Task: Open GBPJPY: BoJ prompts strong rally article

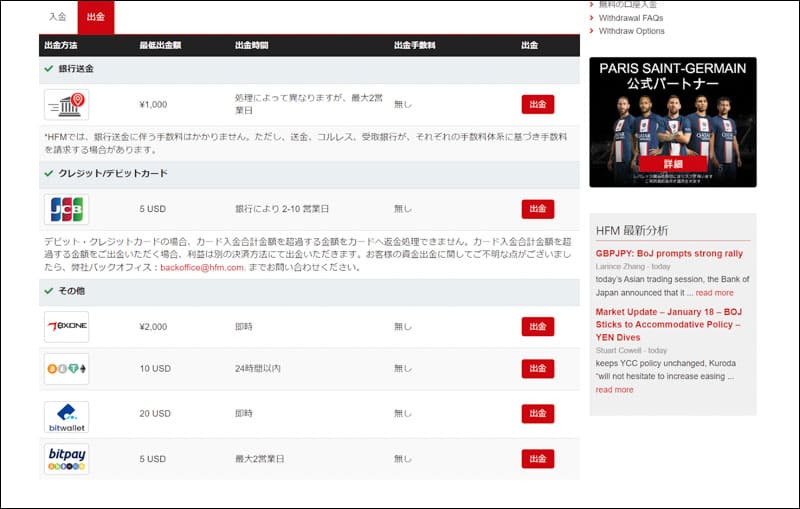Action: (669, 254)
